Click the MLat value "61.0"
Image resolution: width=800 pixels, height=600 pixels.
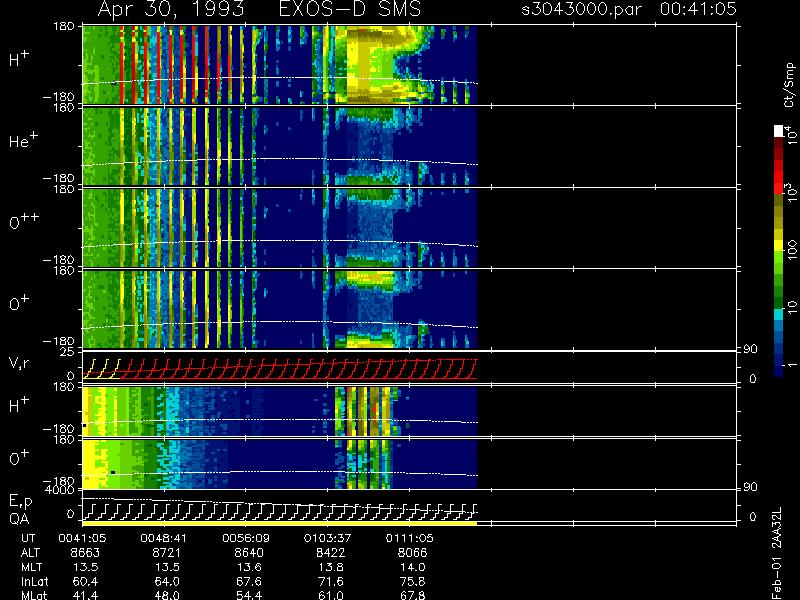pos(330,595)
